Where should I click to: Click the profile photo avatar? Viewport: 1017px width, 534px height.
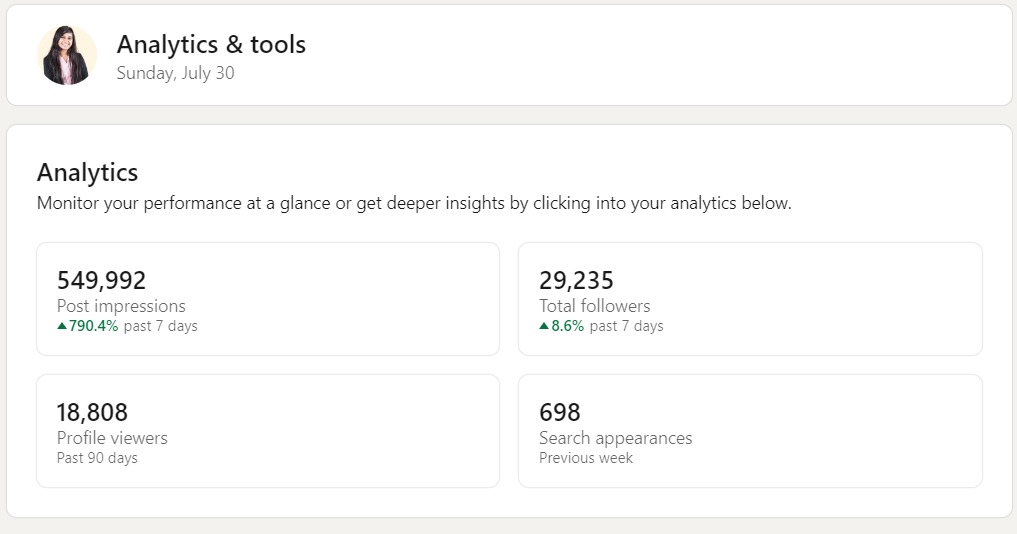[67, 55]
